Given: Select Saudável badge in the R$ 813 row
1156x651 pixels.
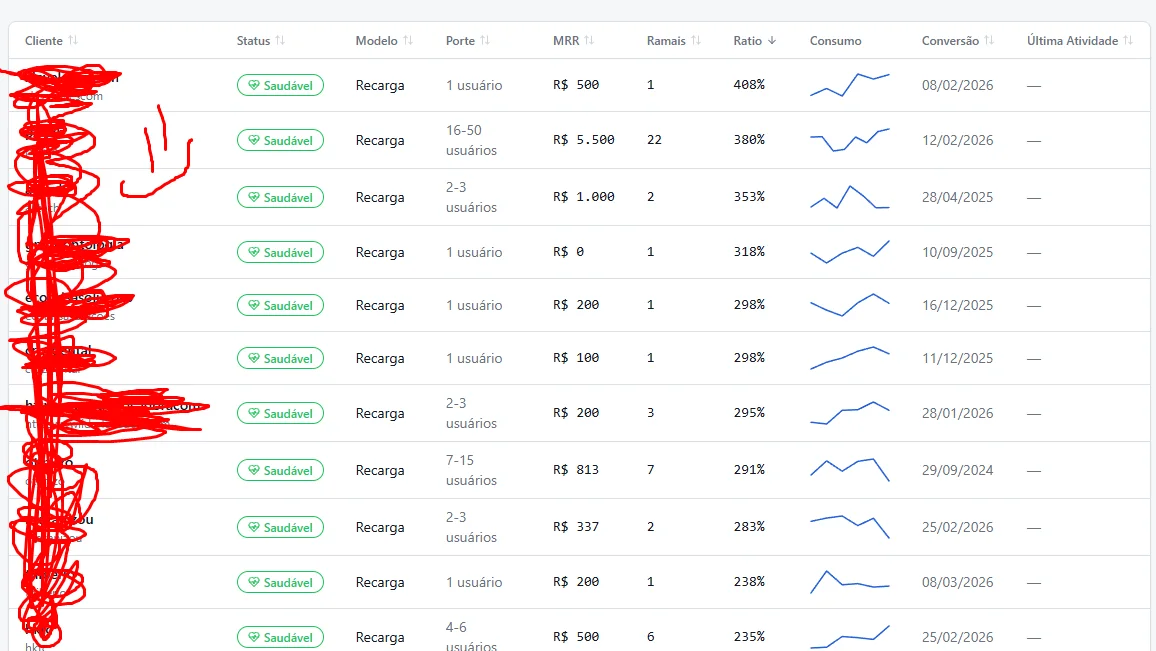Looking at the screenshot, I should 280,470.
